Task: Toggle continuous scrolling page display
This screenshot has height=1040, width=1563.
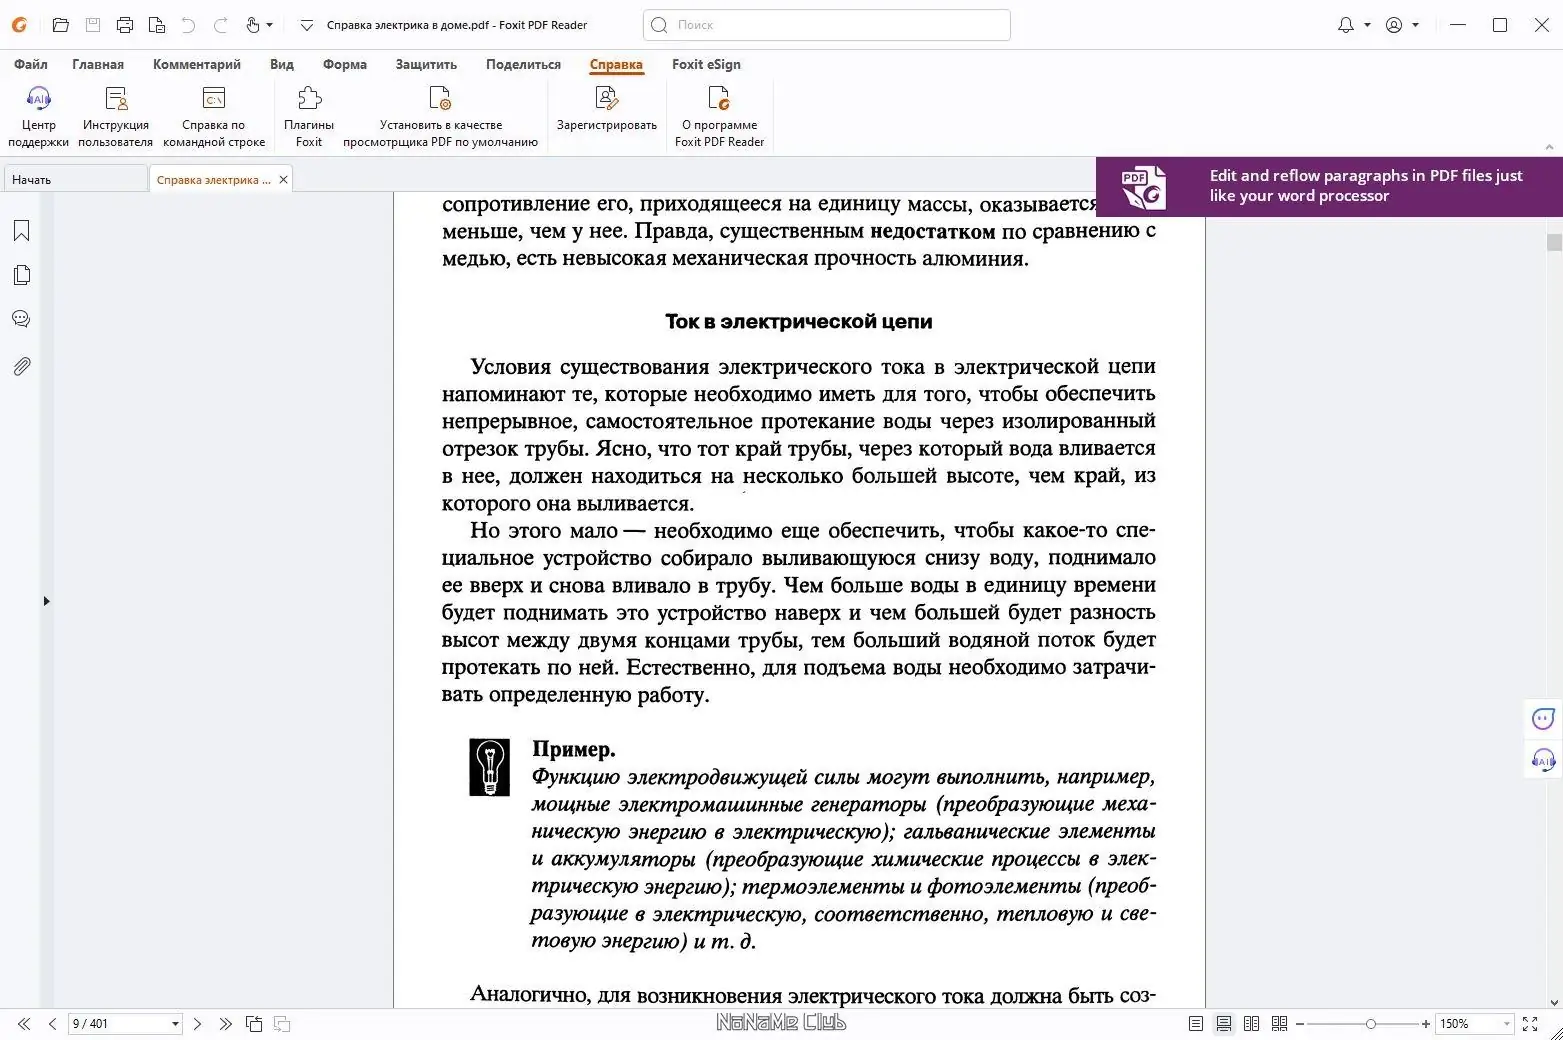Action: tap(1223, 1023)
